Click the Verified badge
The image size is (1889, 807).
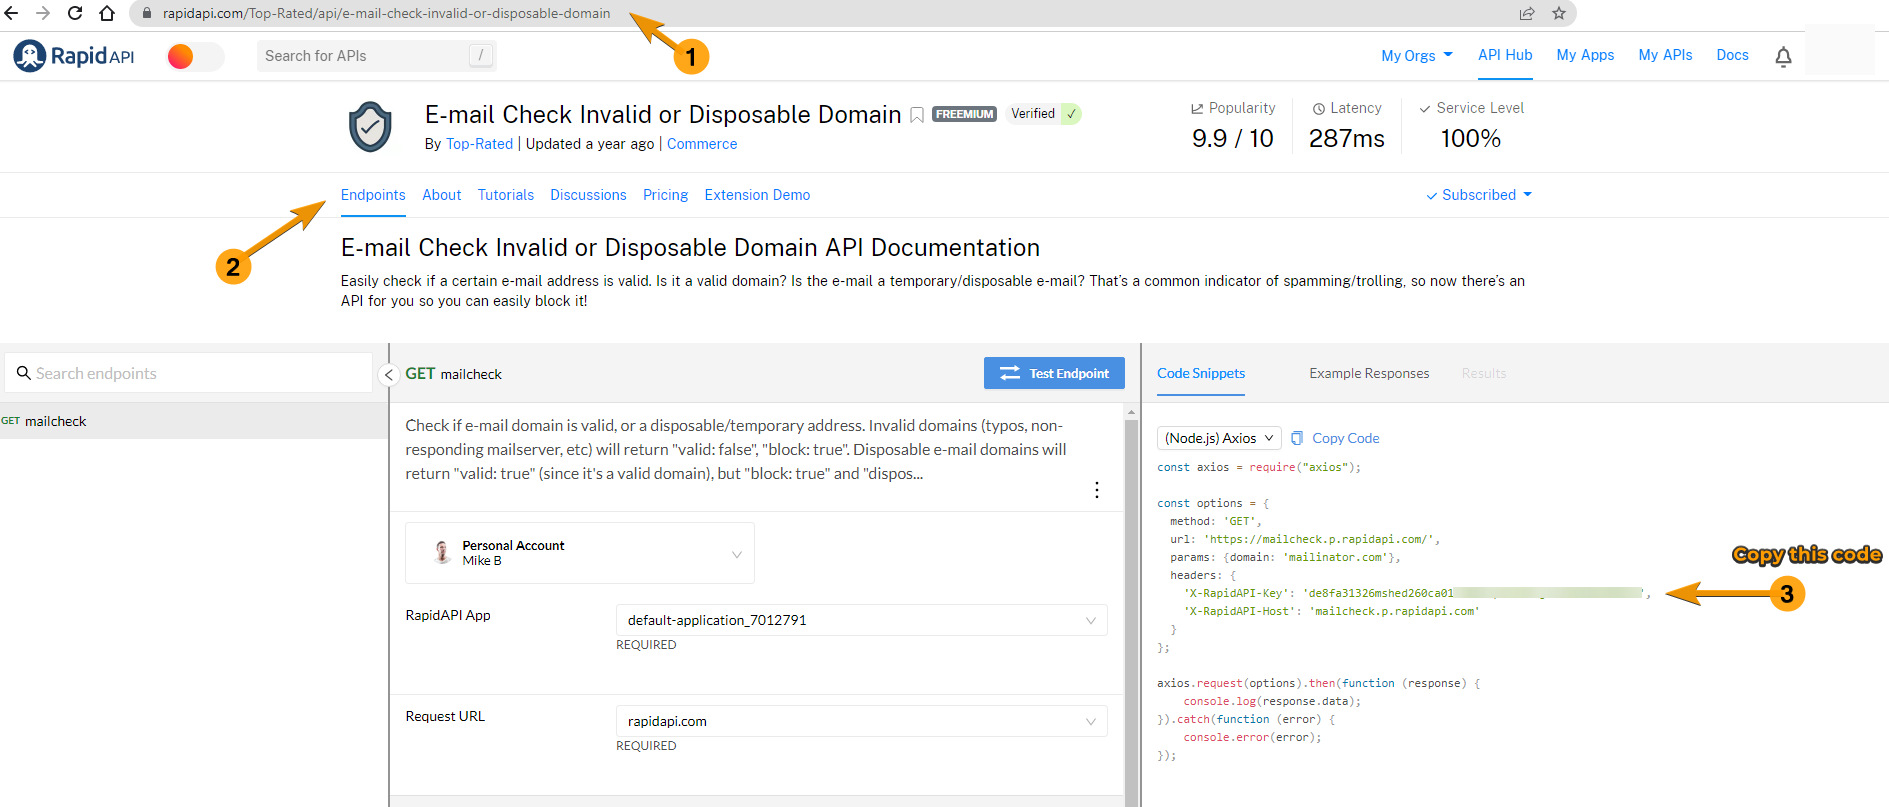[x=1044, y=114]
